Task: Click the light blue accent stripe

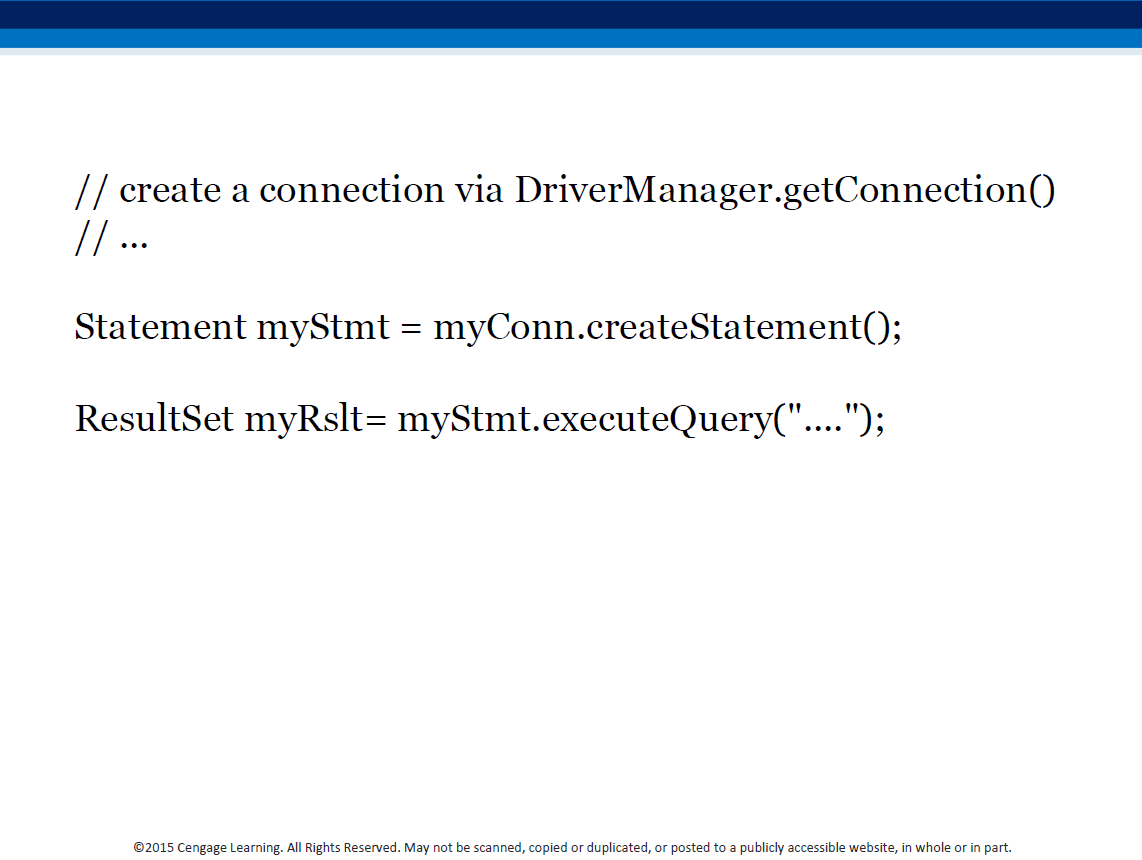Action: pyautogui.click(x=571, y=38)
